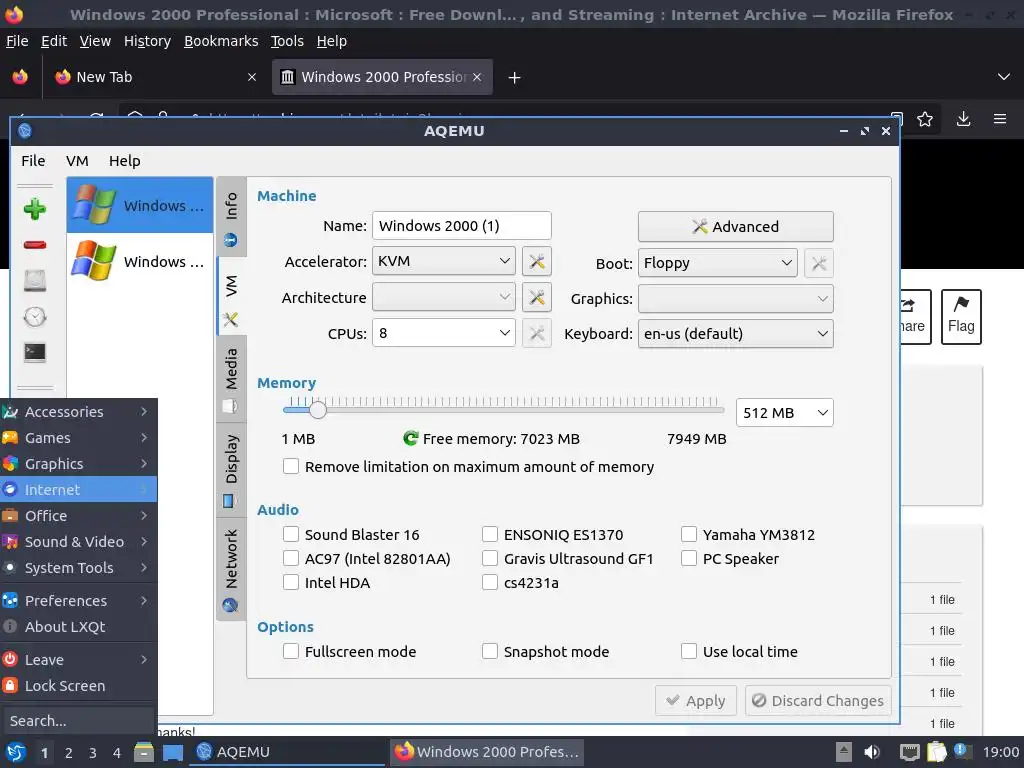1024x768 pixels.
Task: Open new Firefox tab with plus icon
Action: click(515, 78)
